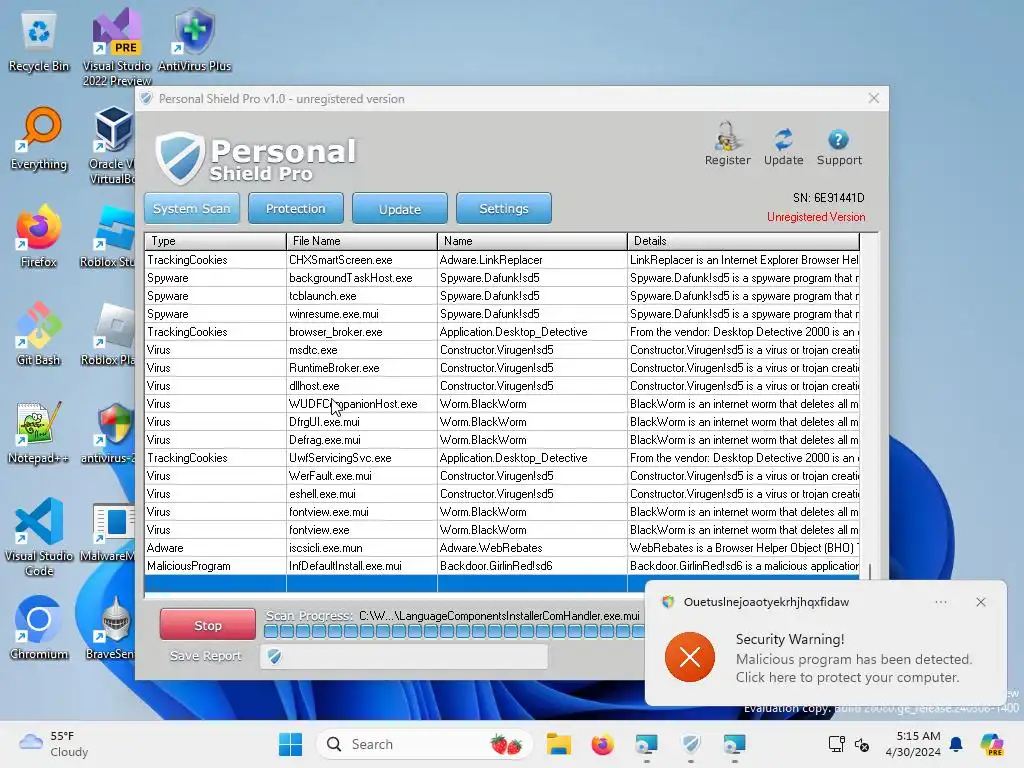1024x768 pixels.
Task: Click the Update arrows icon in header
Action: coord(783,138)
